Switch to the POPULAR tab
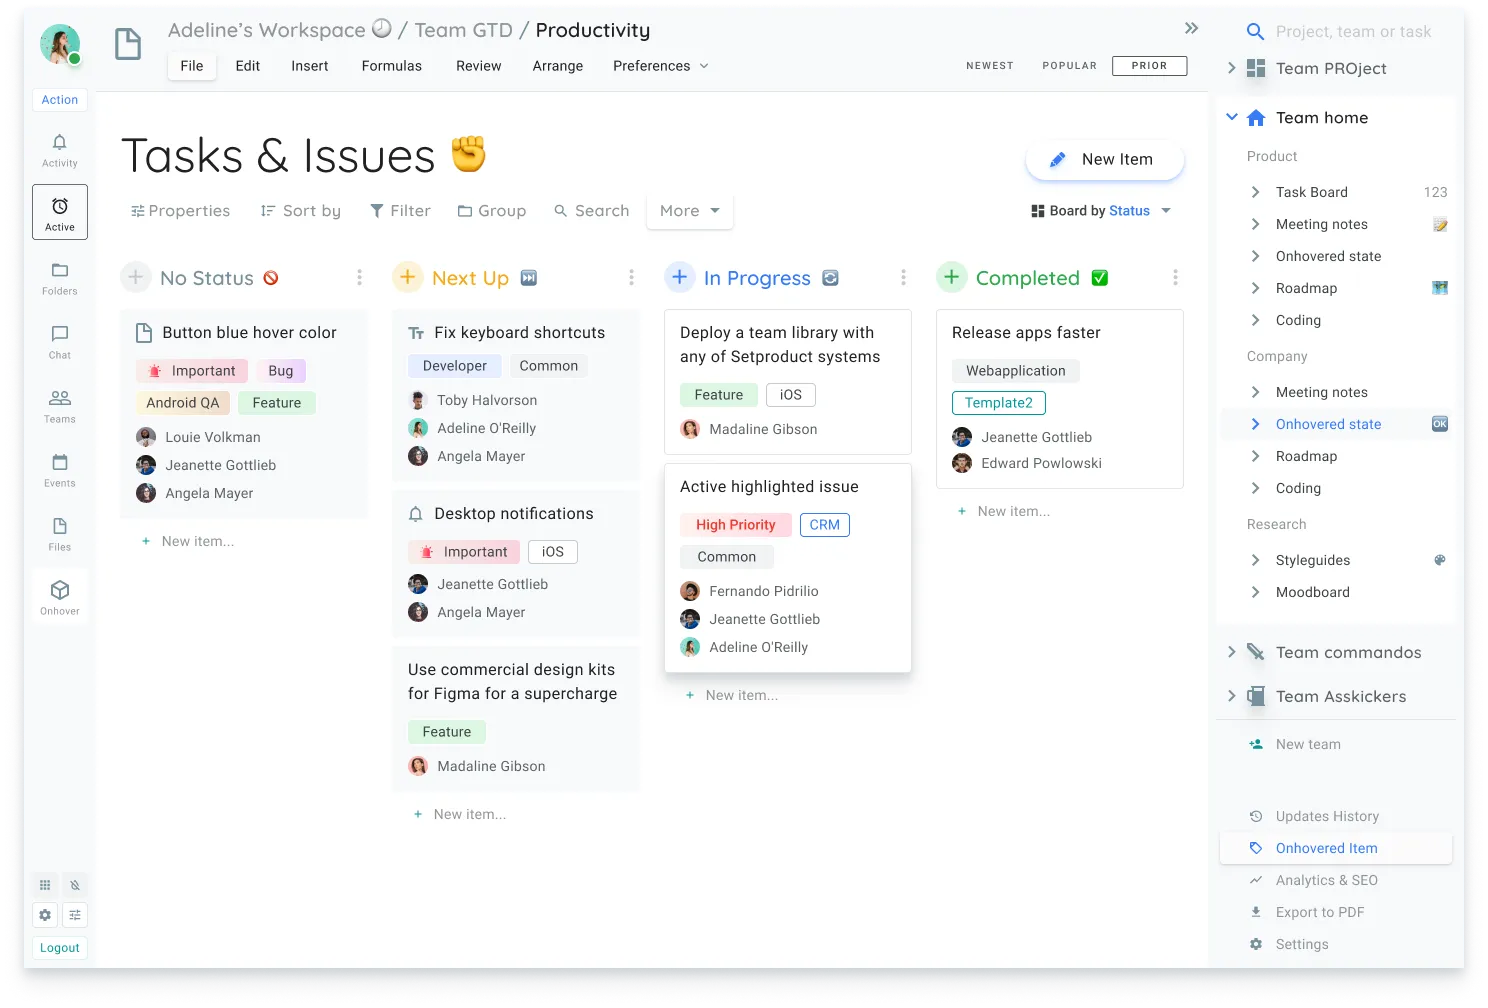1488x1008 pixels. click(x=1069, y=65)
